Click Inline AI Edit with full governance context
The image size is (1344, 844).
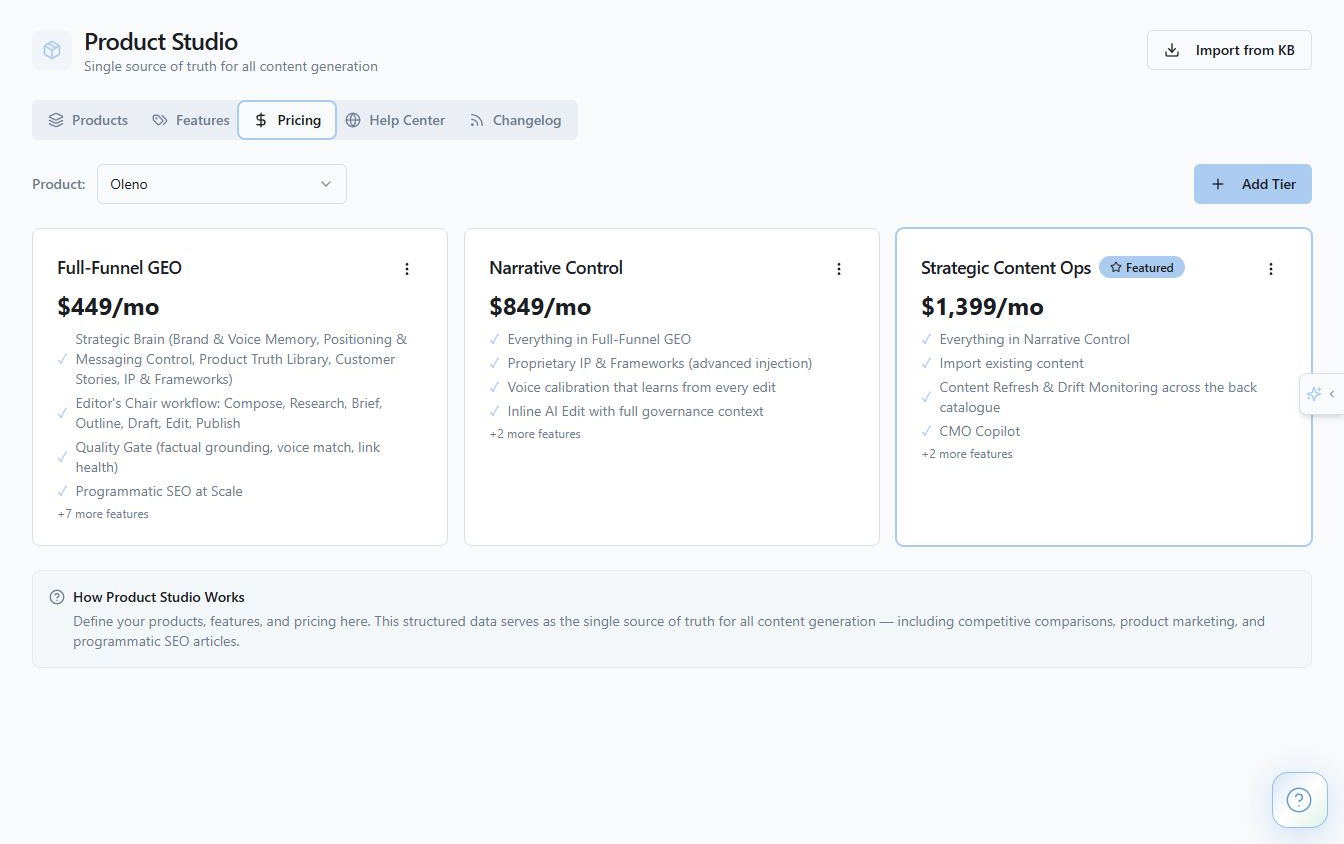635,411
